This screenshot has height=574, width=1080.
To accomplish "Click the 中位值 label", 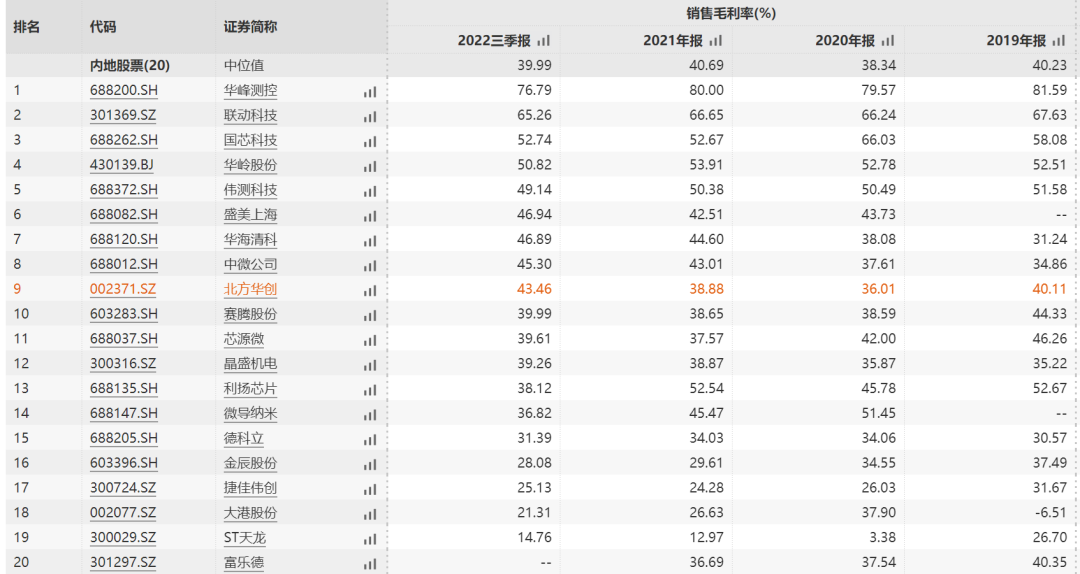I will coord(244,65).
